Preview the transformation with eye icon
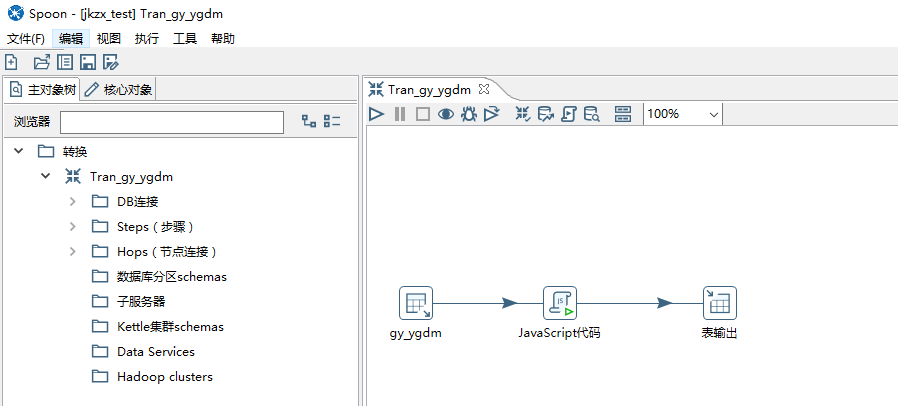This screenshot has width=898, height=406. click(x=446, y=114)
